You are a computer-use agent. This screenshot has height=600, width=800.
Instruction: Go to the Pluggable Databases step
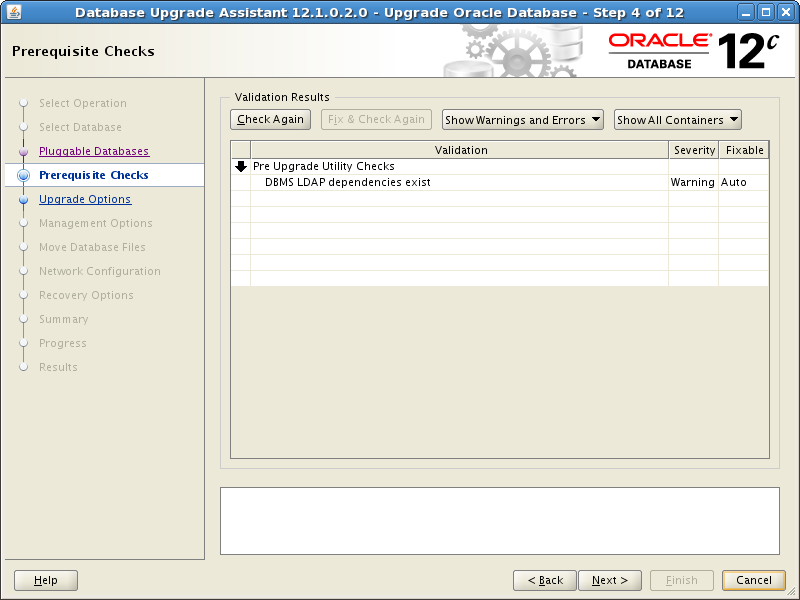tap(94, 151)
